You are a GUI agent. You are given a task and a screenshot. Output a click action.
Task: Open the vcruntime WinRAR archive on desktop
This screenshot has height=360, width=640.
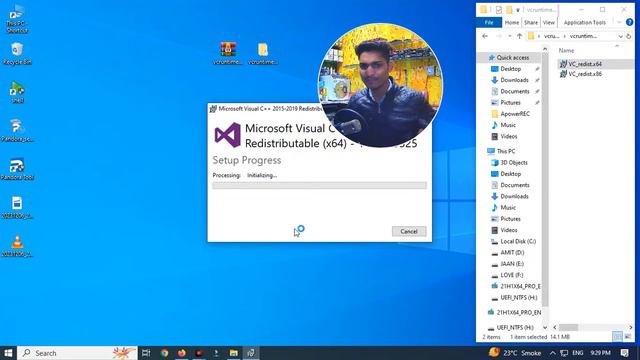(x=228, y=53)
